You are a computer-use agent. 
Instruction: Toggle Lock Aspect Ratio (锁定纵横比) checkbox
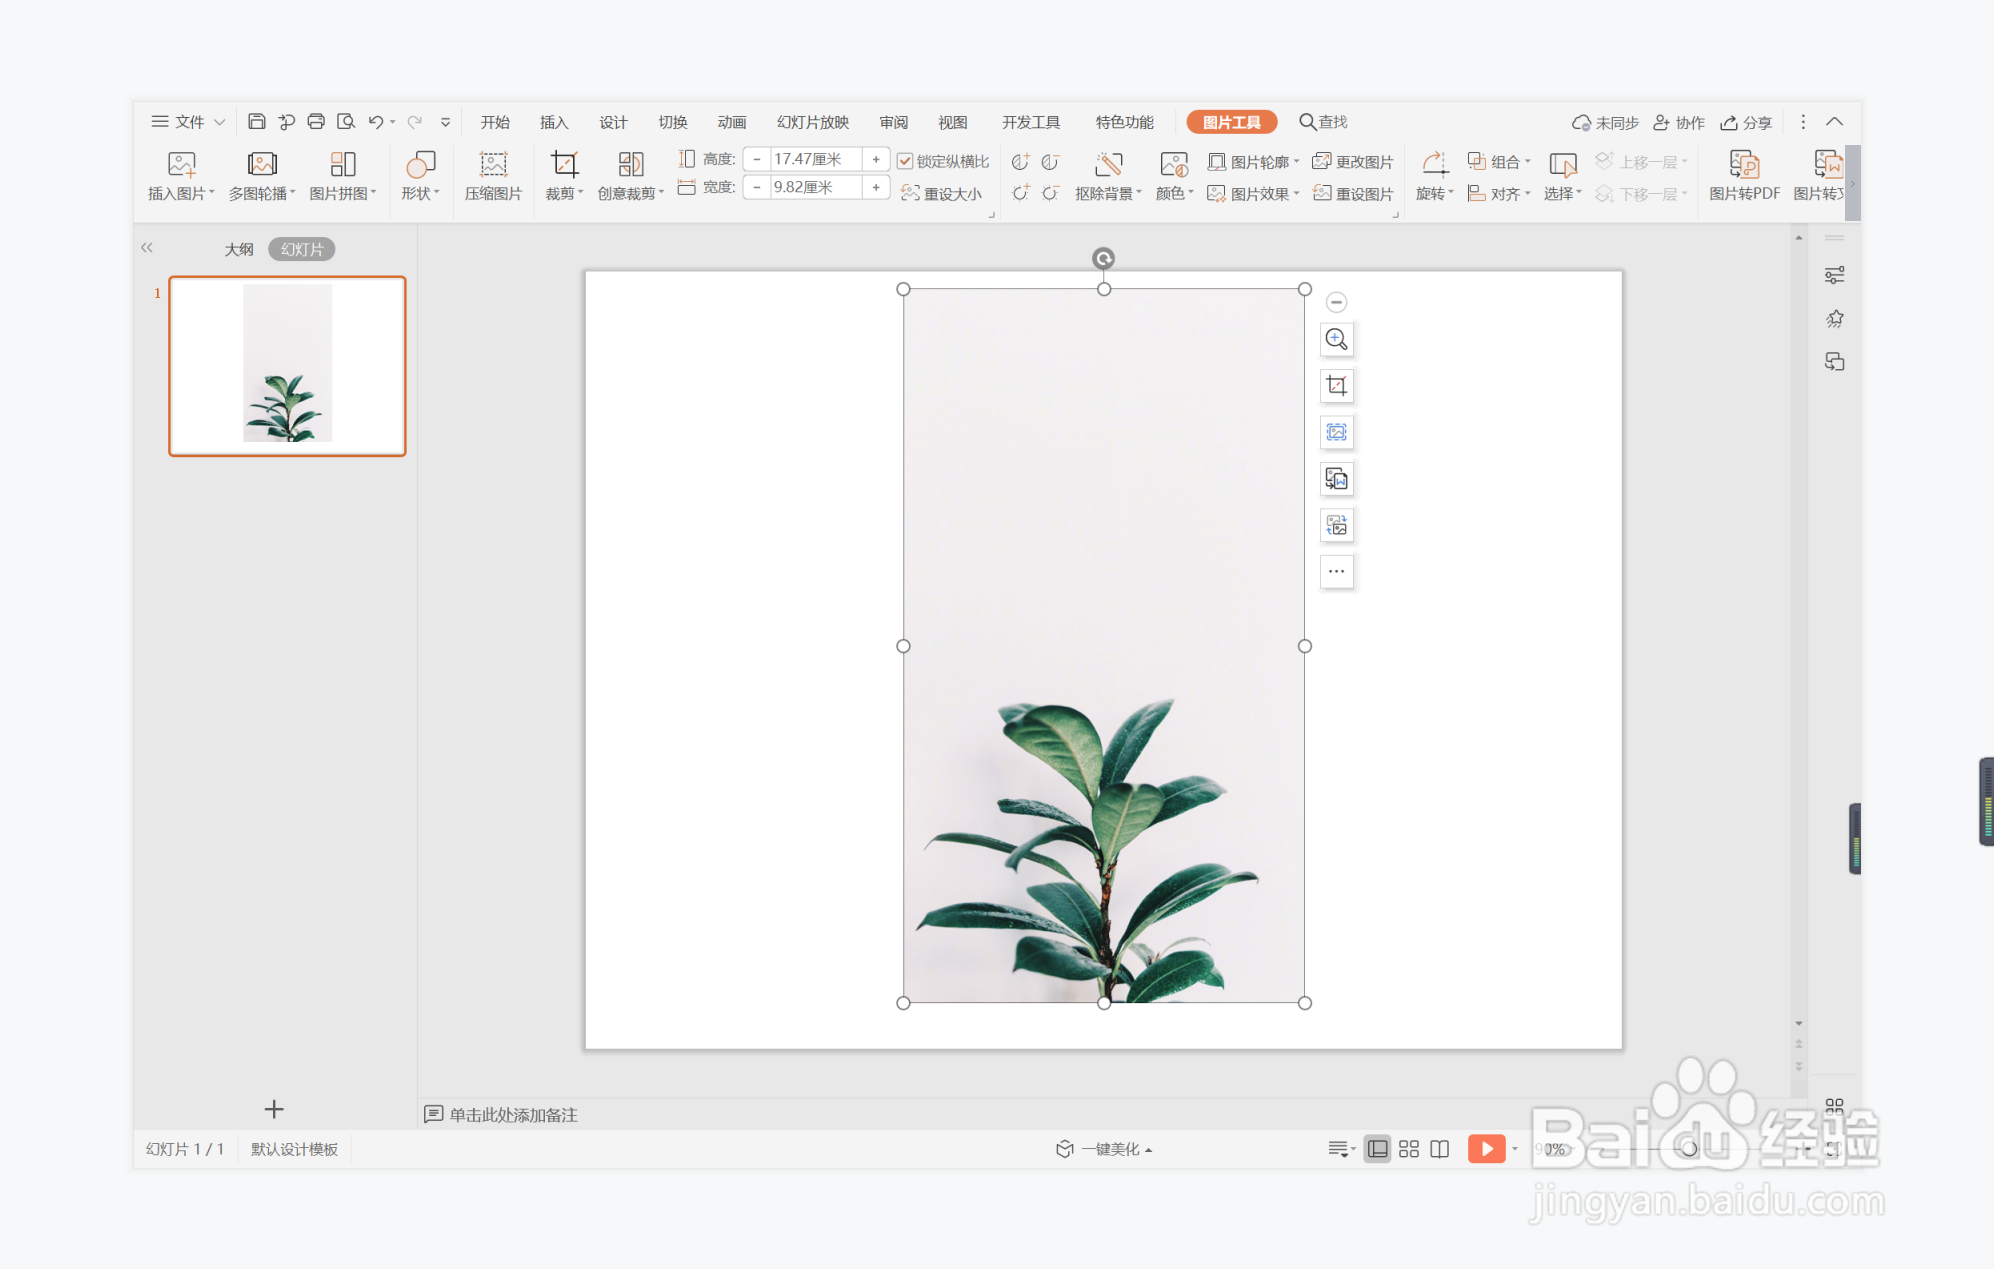(x=905, y=161)
